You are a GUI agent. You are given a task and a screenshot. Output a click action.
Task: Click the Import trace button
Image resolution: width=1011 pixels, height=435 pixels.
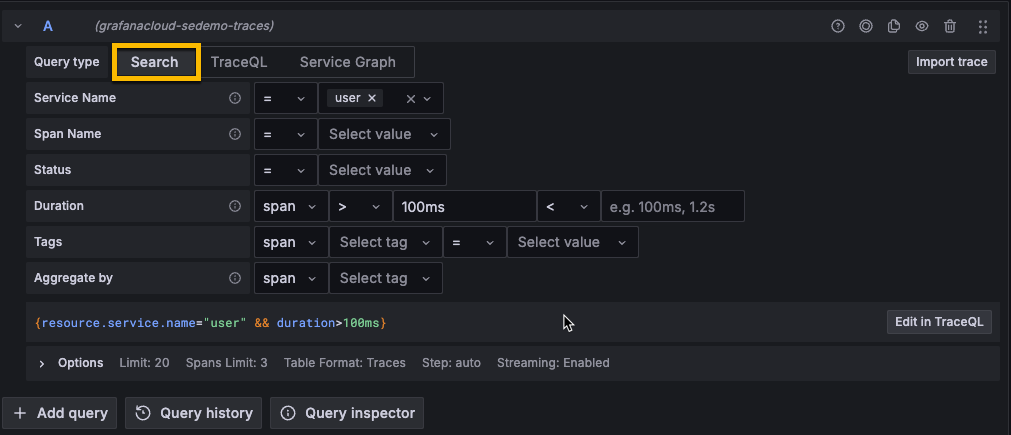click(951, 62)
